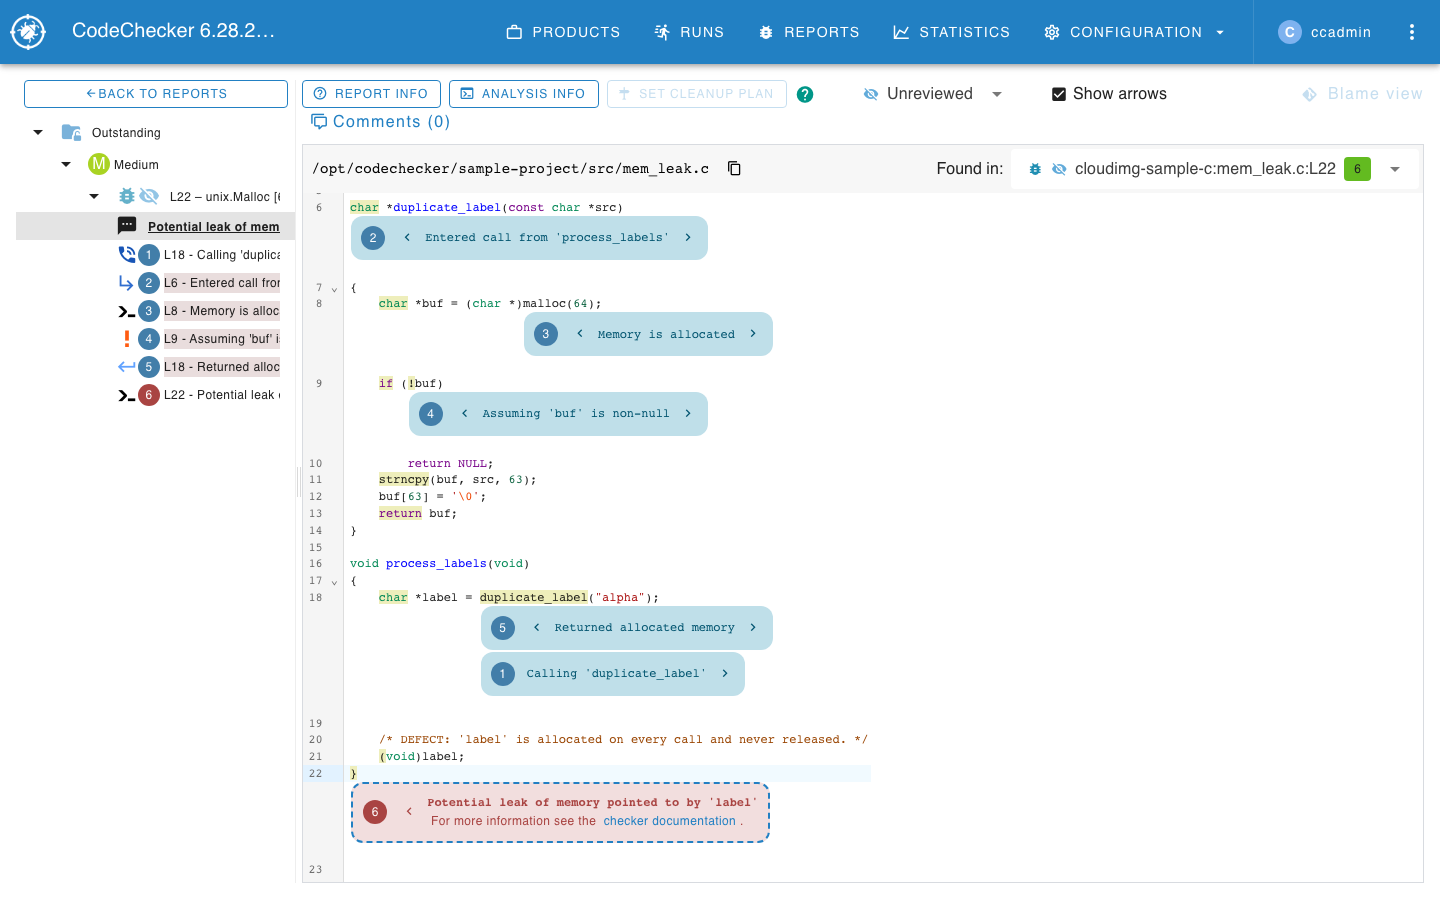This screenshot has width=1440, height=900.
Task: Click the green 6 badge in Found in
Action: click(x=1357, y=169)
